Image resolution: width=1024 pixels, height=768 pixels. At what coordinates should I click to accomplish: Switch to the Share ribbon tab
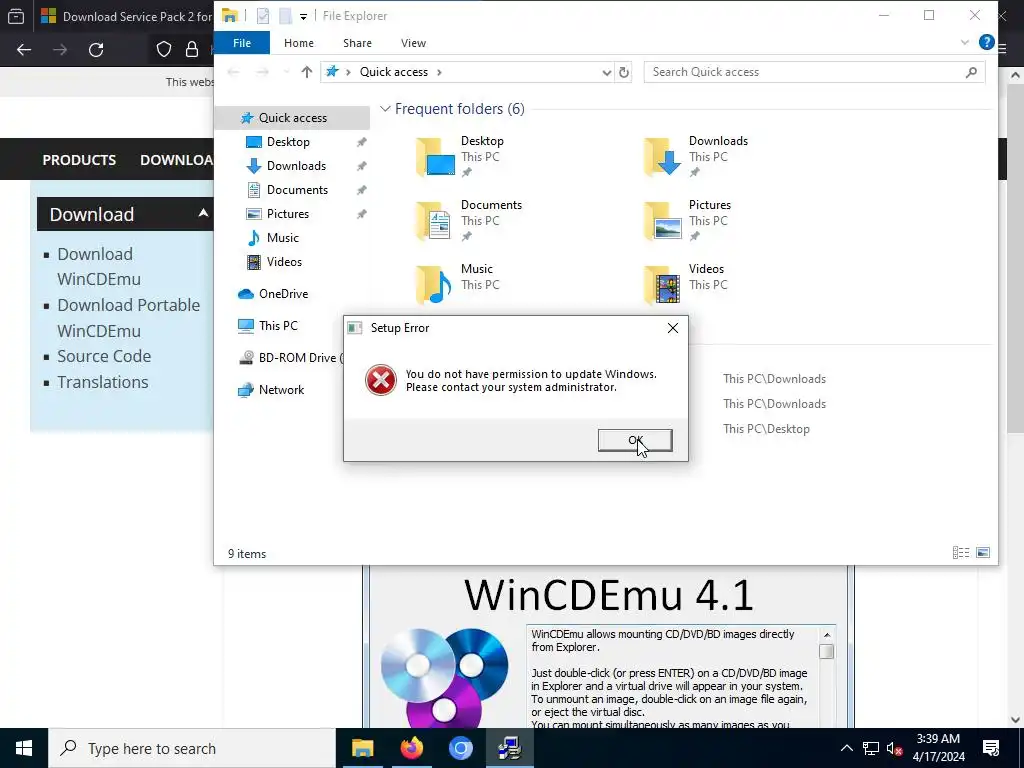(357, 42)
